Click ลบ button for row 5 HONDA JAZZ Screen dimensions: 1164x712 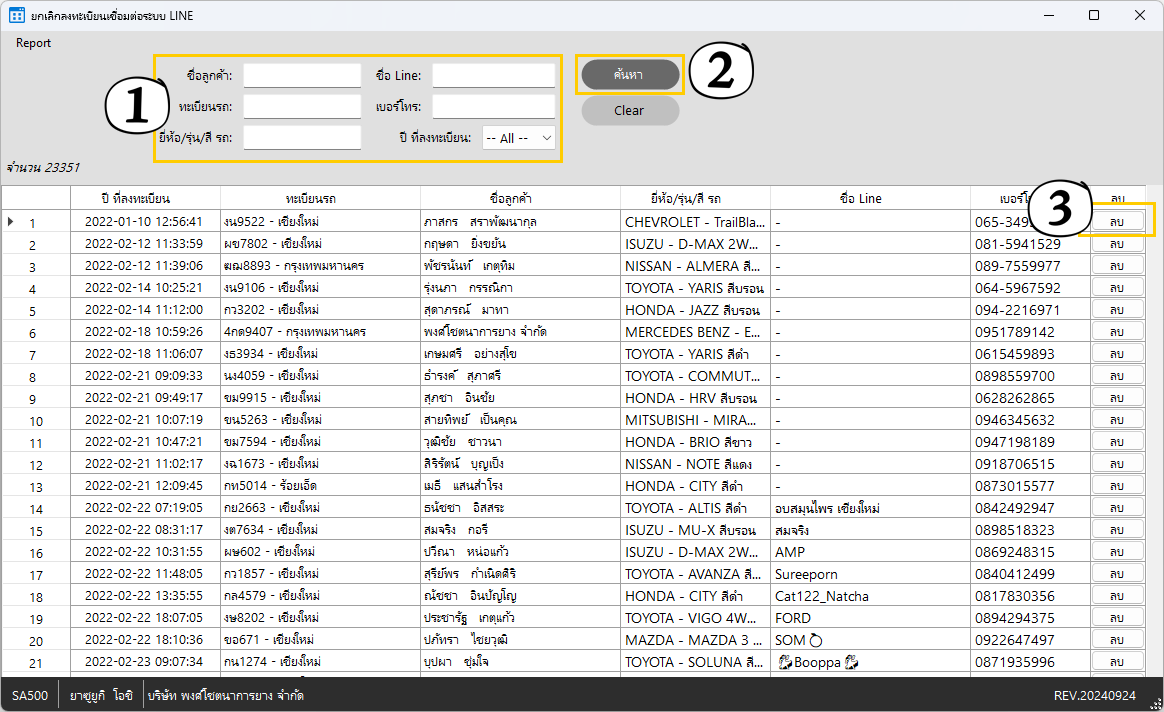[1117, 310]
